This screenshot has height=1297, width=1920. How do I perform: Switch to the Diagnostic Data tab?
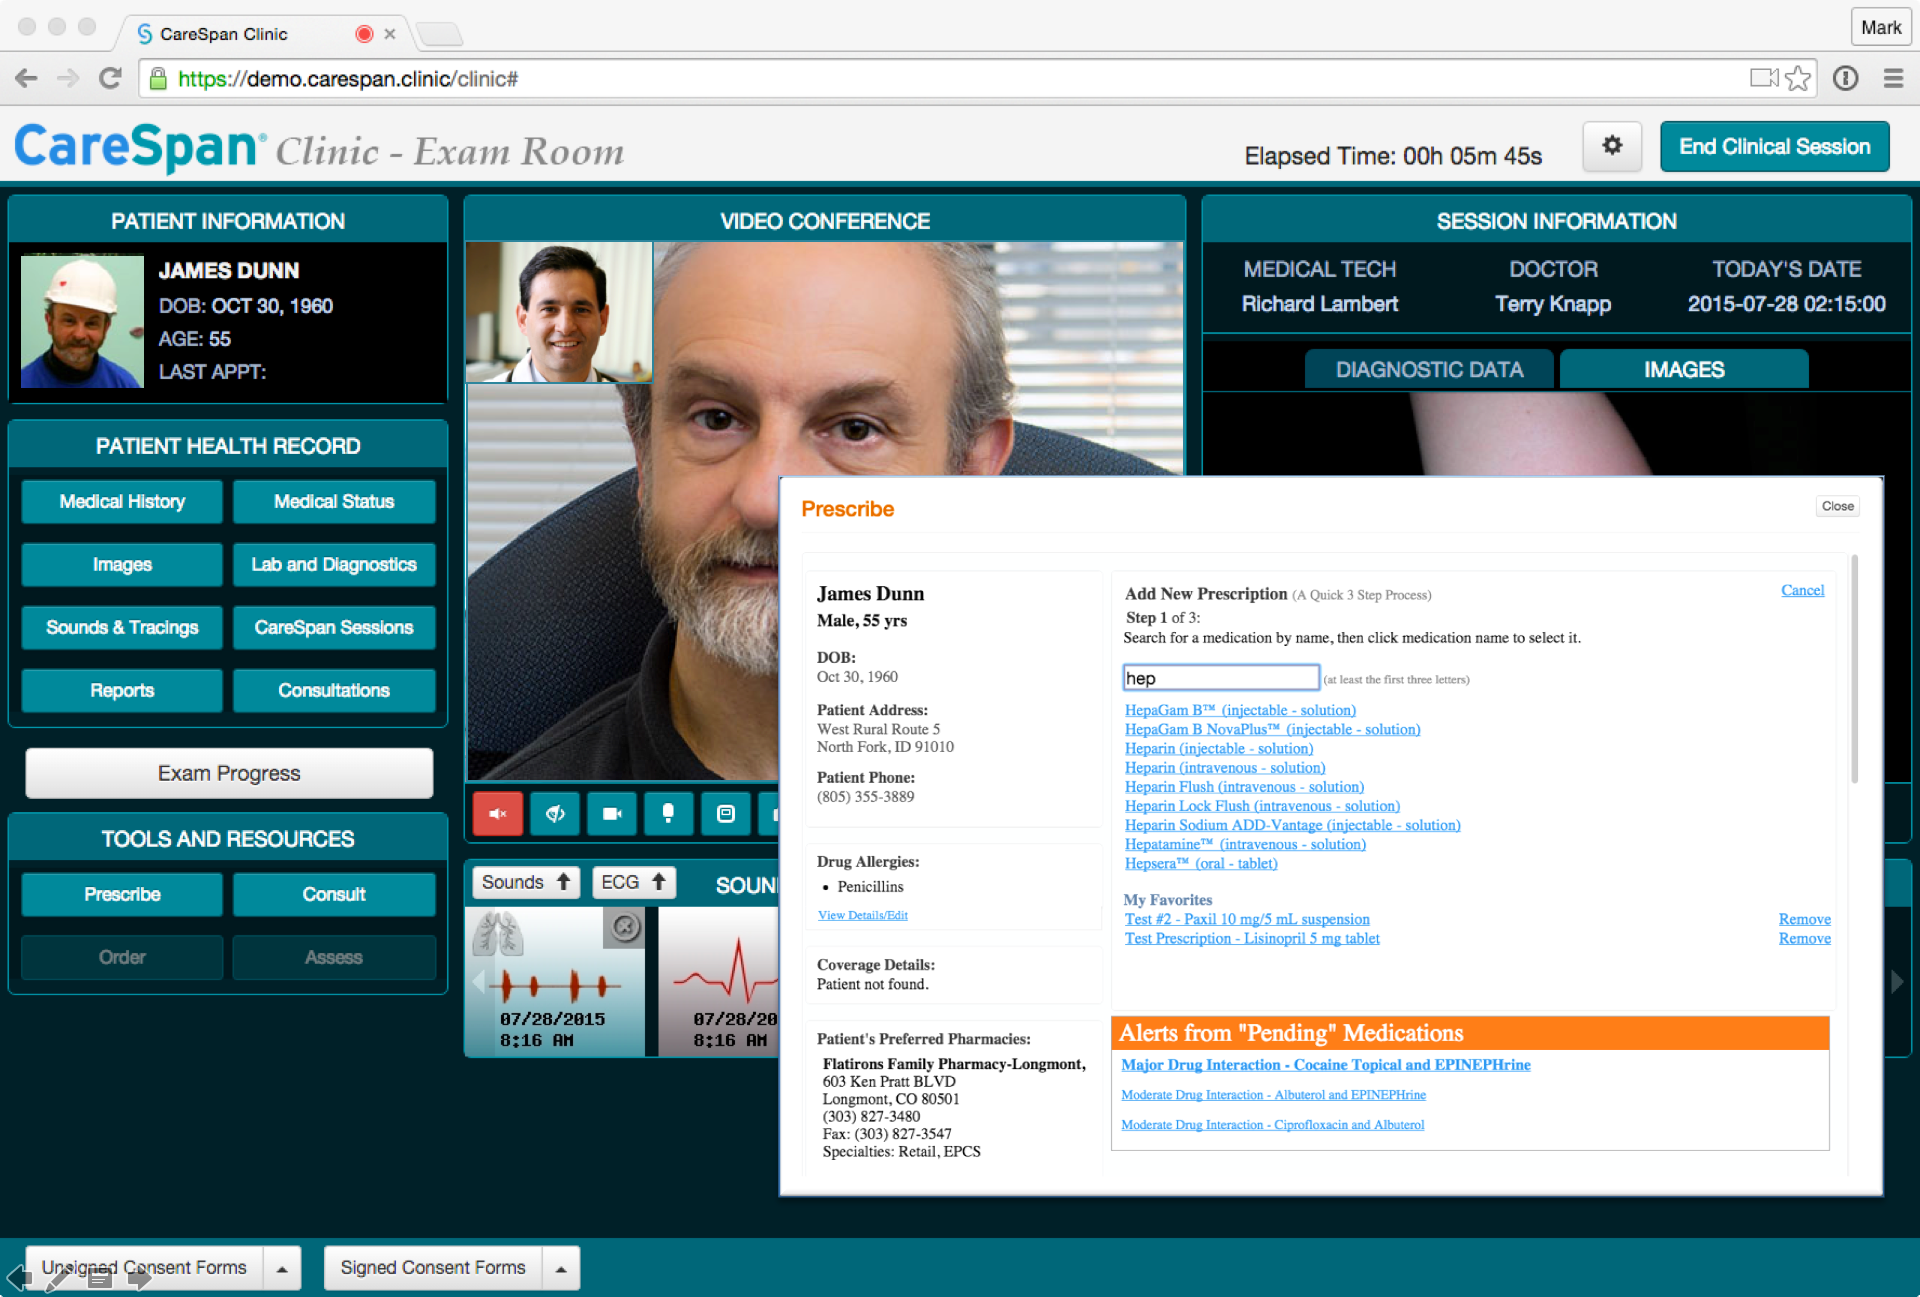click(1428, 370)
